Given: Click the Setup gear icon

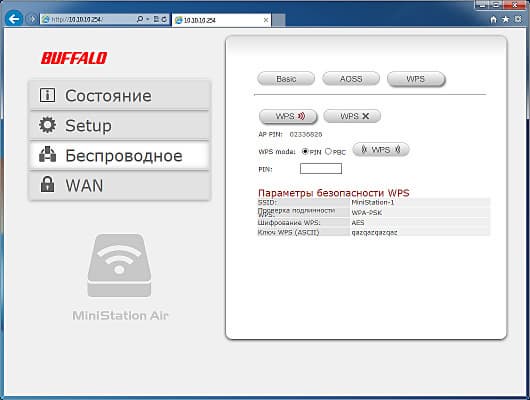Looking at the screenshot, I should pos(47,125).
